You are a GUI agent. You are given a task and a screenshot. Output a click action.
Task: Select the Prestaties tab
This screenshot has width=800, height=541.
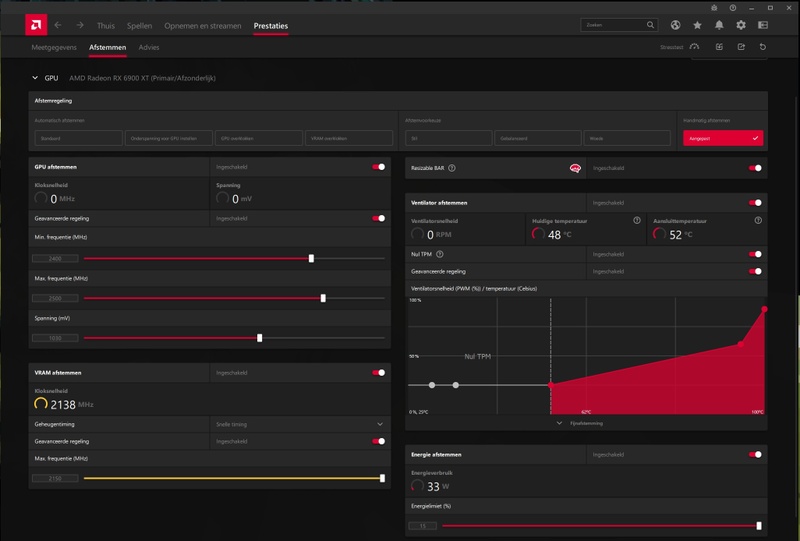tap(270, 26)
